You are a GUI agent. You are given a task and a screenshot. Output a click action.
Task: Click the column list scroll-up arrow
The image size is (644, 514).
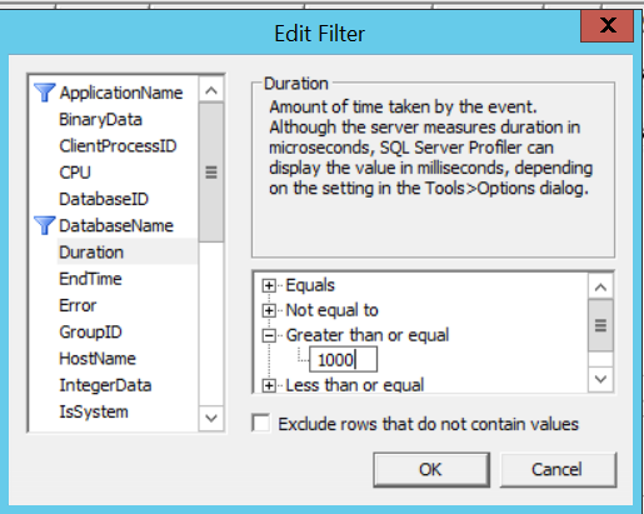click(211, 90)
